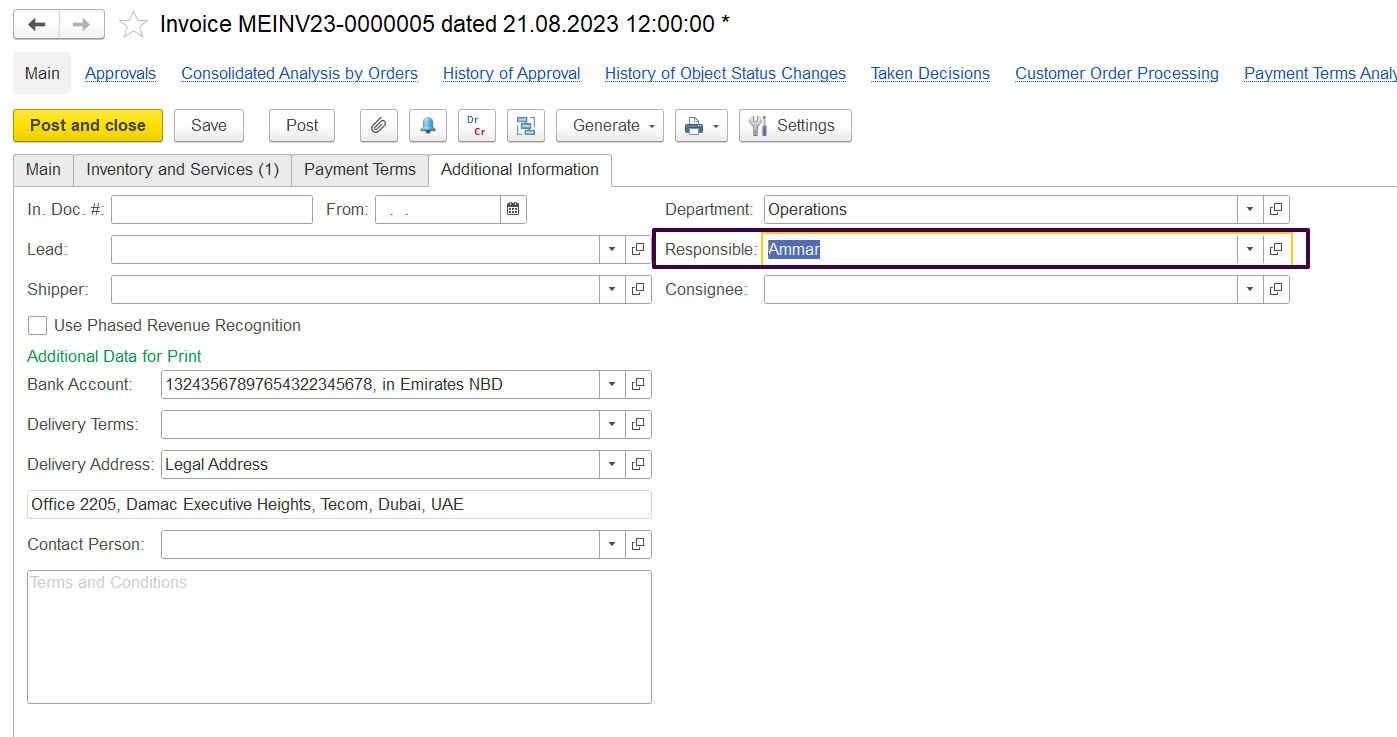Open the Responsible field record icon
The width and height of the screenshot is (1397, 737).
tap(1276, 250)
